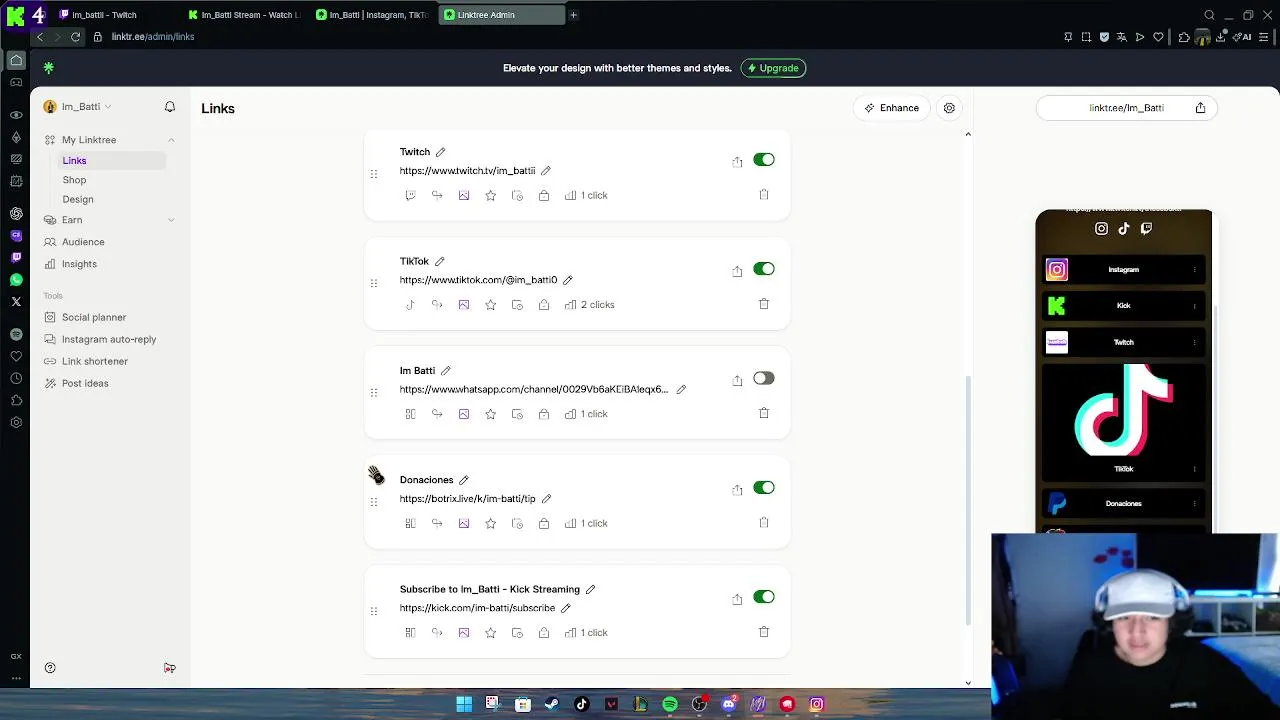Delete the Twitch link with trash icon
Image resolution: width=1280 pixels, height=720 pixels.
(764, 194)
